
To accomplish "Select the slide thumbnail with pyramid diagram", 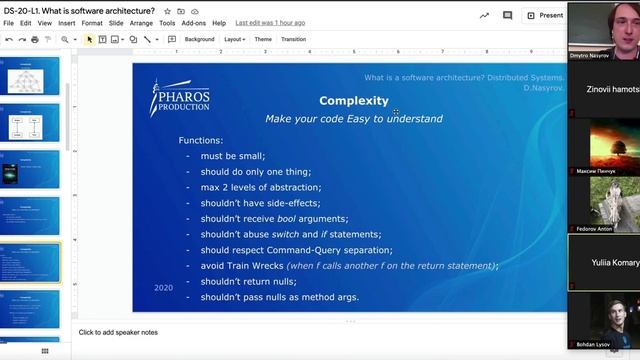I will click(30, 76).
